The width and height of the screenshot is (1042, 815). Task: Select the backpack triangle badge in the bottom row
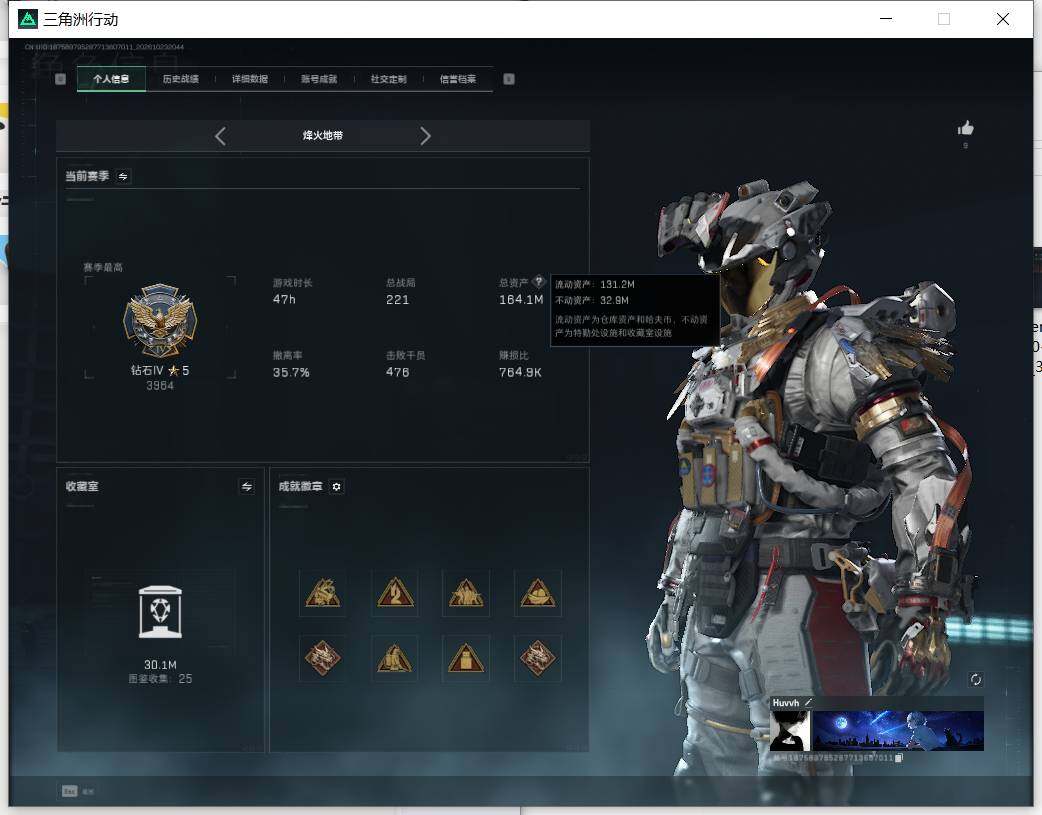coord(466,658)
